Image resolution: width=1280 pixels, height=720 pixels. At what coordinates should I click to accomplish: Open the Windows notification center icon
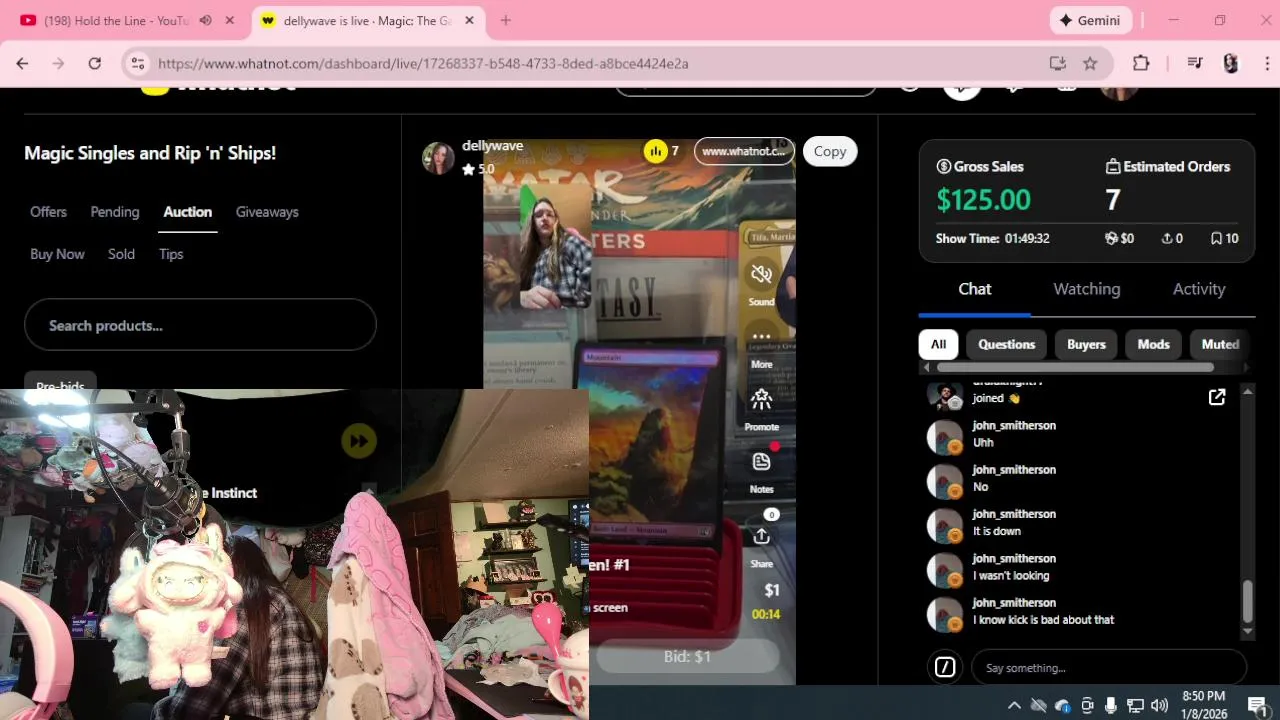(1257, 705)
